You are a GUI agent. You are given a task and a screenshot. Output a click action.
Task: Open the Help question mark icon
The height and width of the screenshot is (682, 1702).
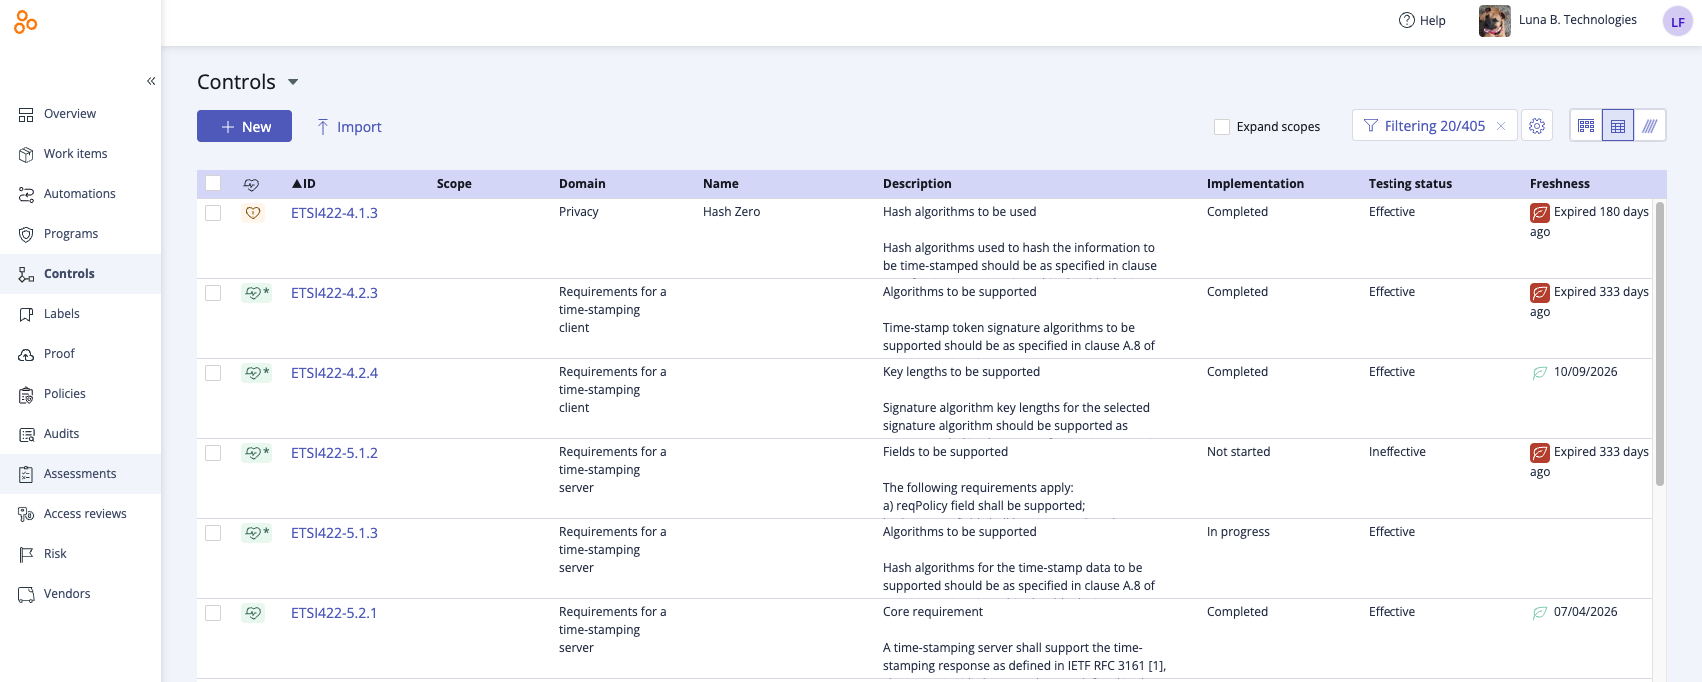pos(1407,19)
